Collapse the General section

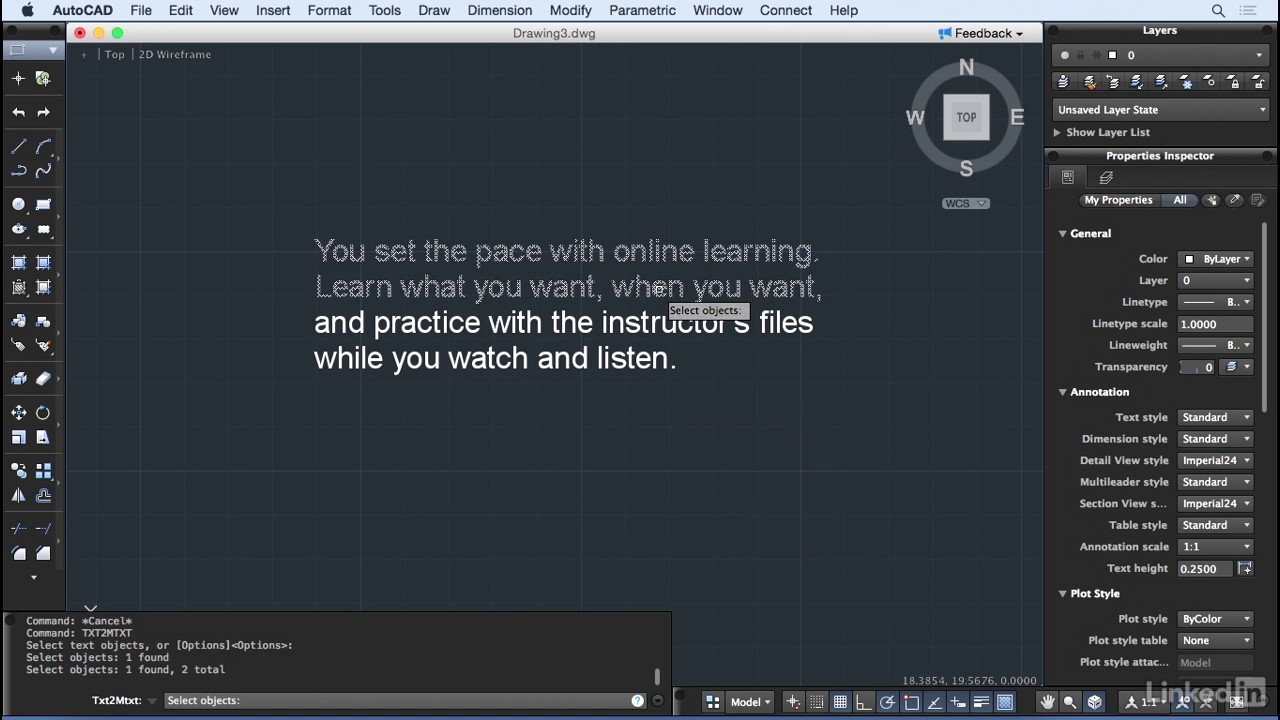(x=1062, y=233)
